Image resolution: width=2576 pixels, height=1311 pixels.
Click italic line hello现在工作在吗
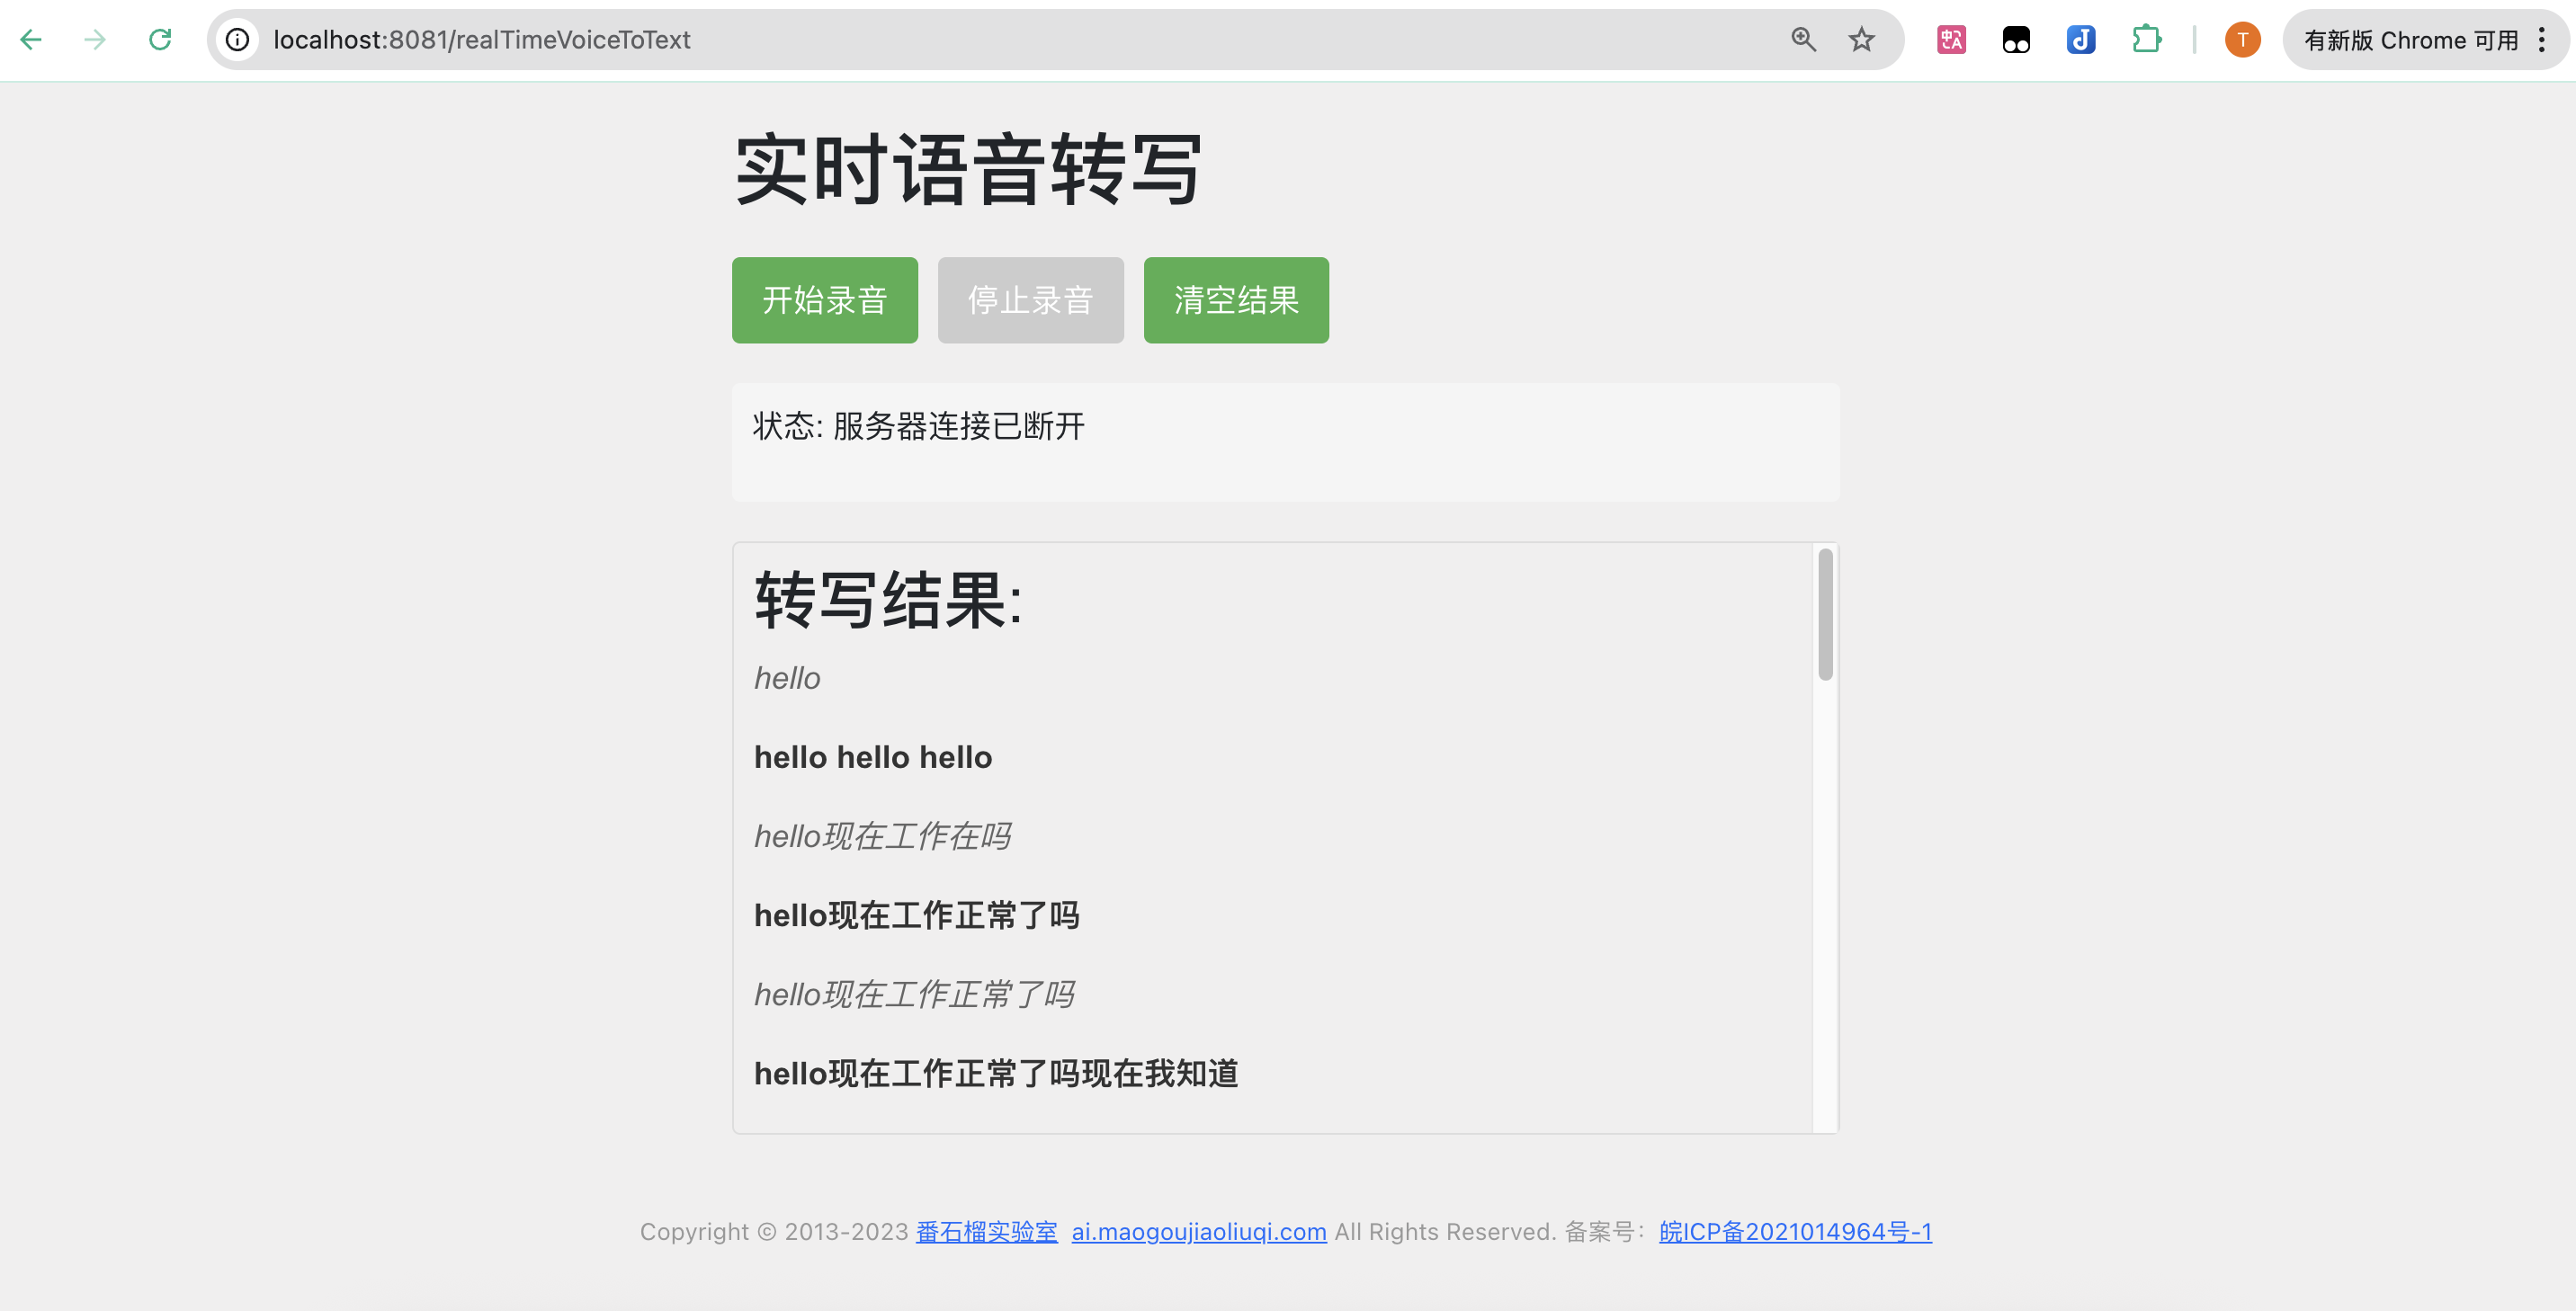(882, 836)
